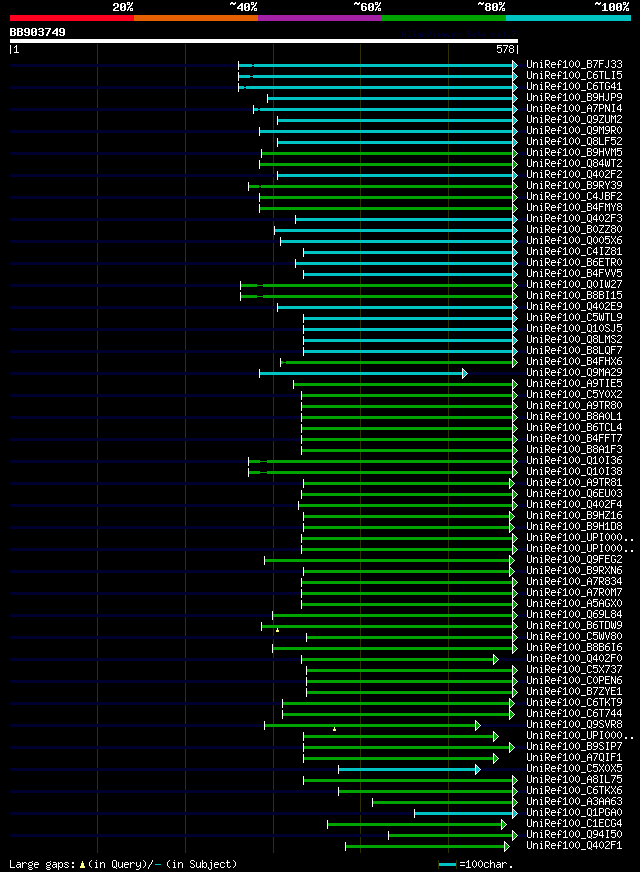The image size is (640, 872).
Task: Click yellow query gap marker under the B6TDW9 bar
Action: click(277, 630)
